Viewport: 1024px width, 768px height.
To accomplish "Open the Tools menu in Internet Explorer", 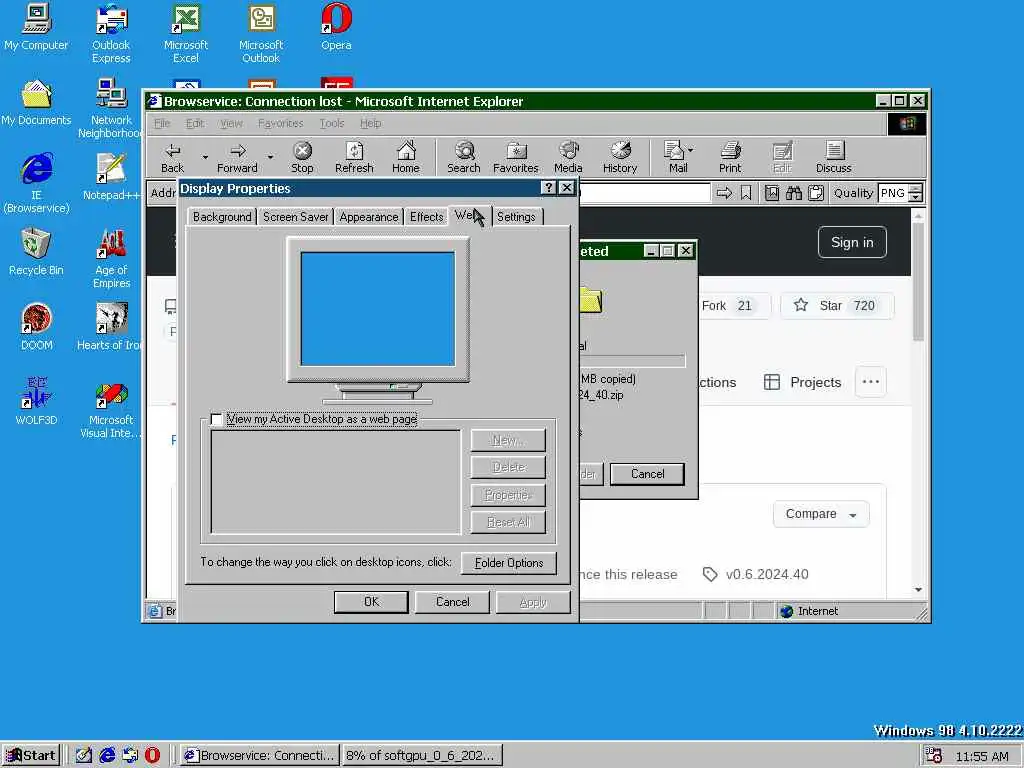I will click(x=332, y=123).
